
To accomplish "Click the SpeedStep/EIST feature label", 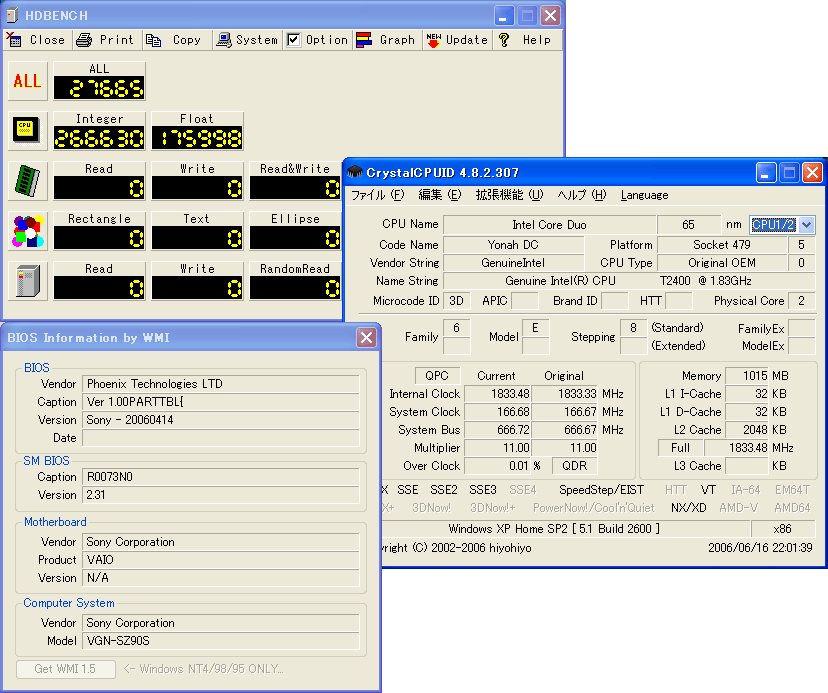I will 601,490.
